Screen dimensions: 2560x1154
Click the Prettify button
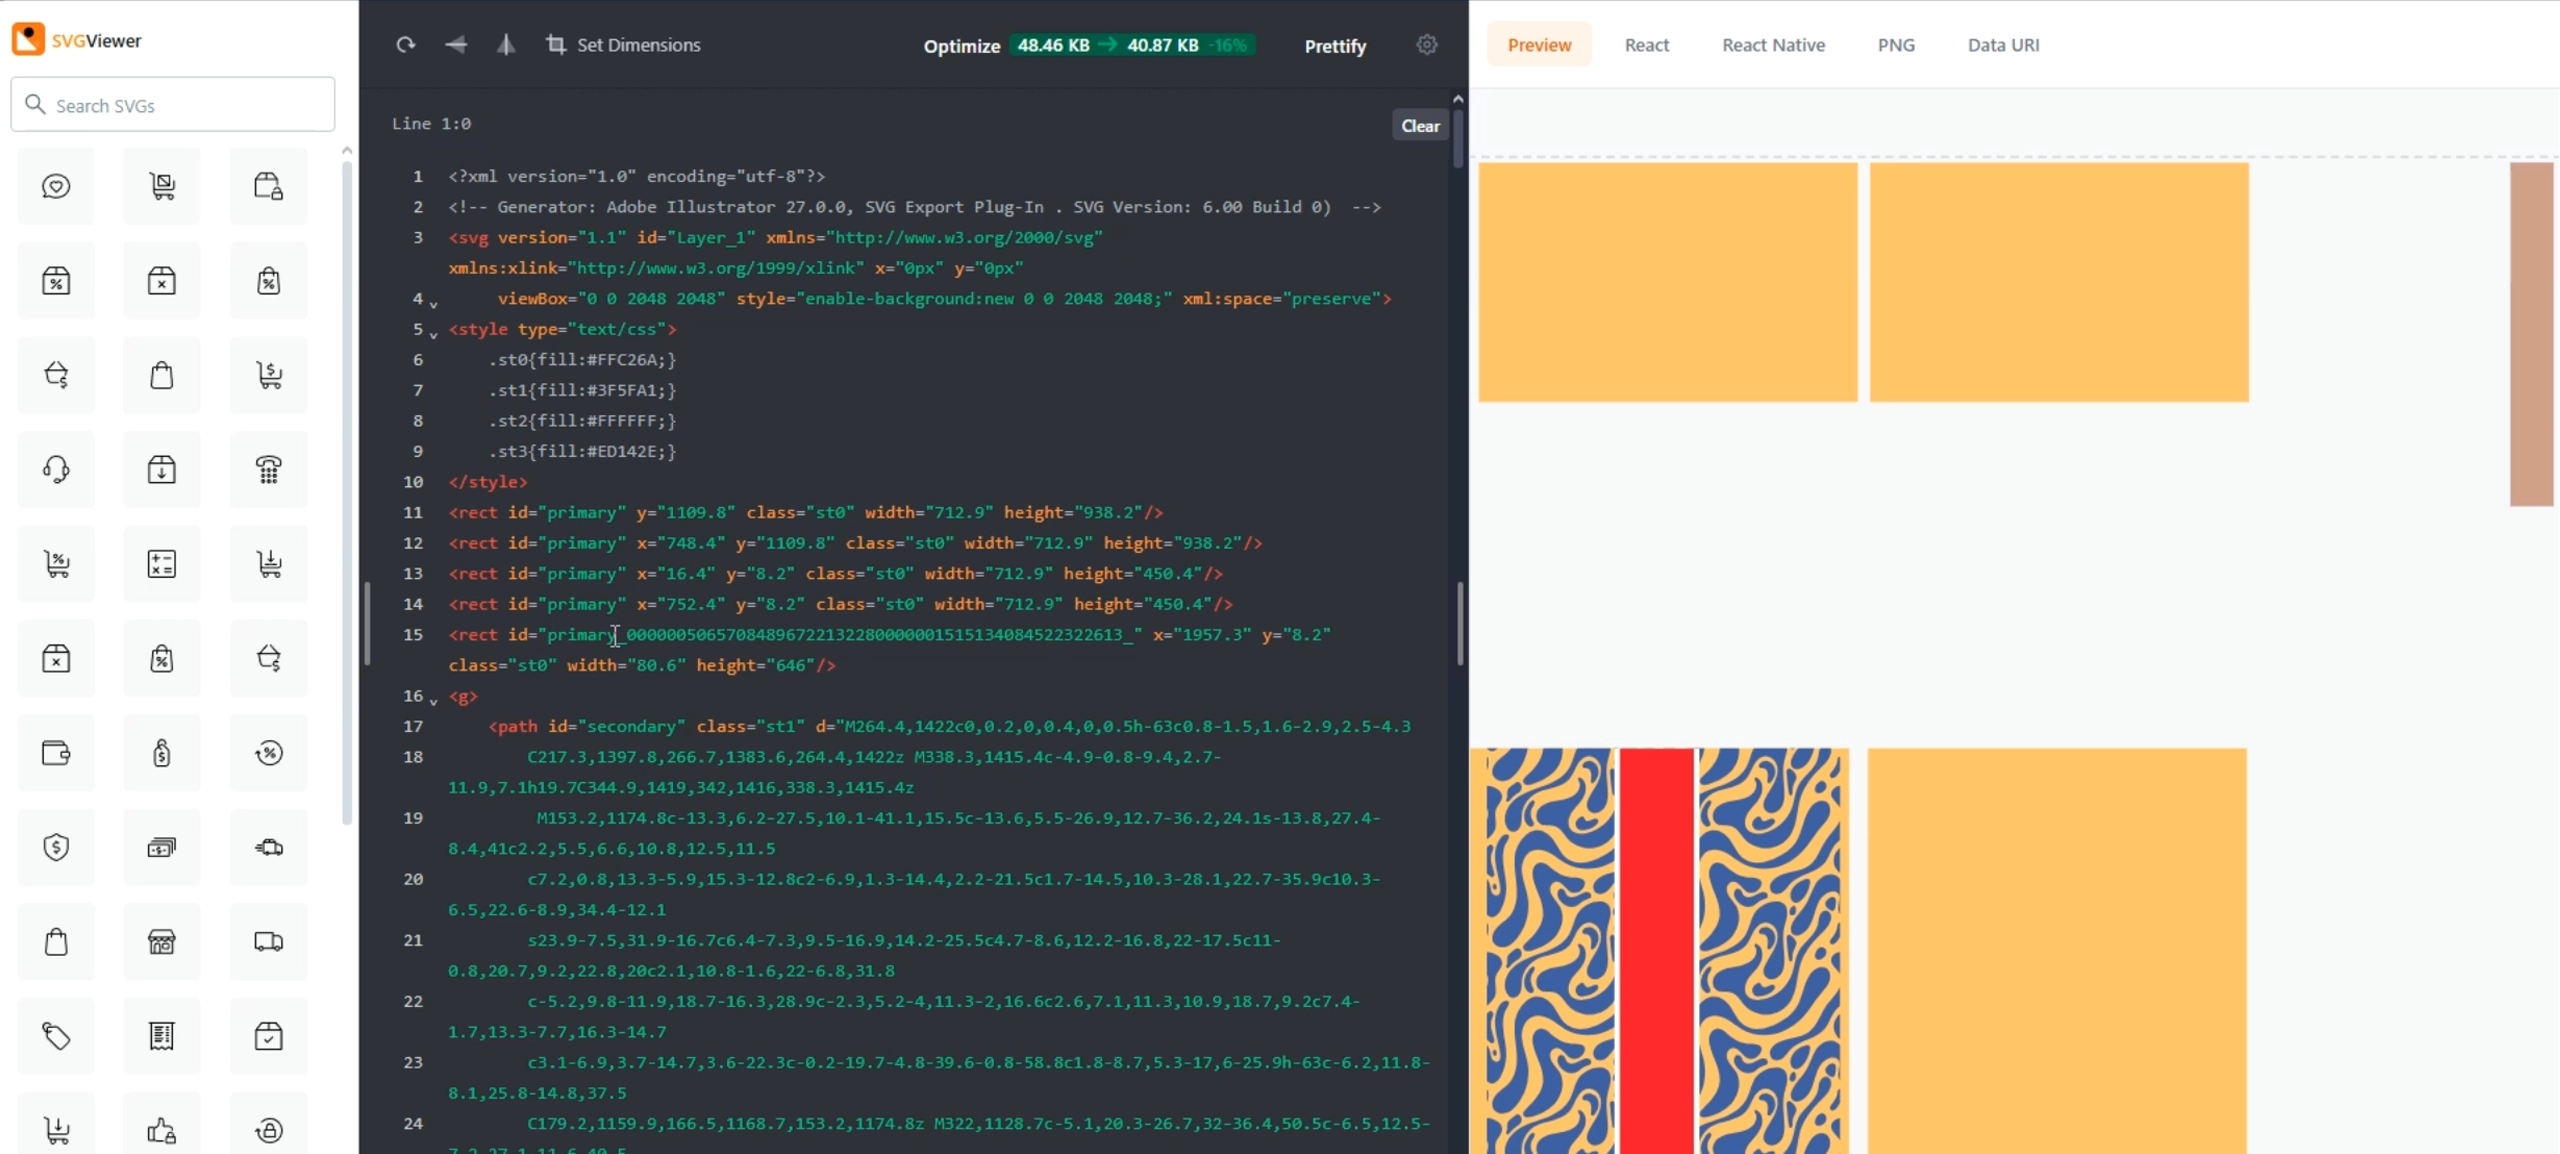pyautogui.click(x=1335, y=46)
